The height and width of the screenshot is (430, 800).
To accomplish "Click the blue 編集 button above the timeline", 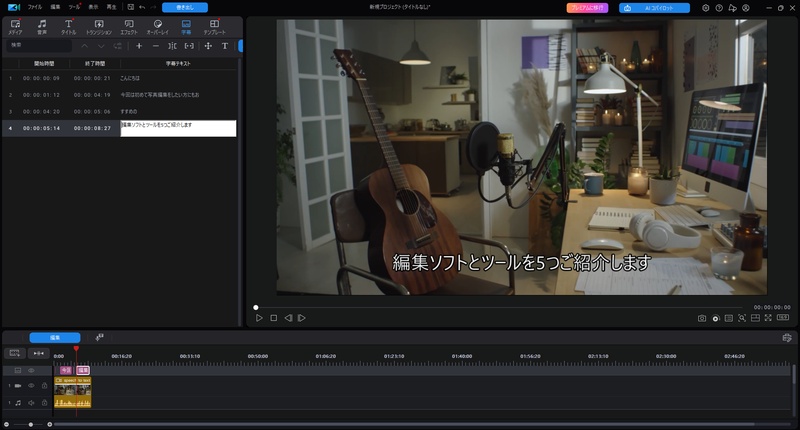I will (x=55, y=338).
